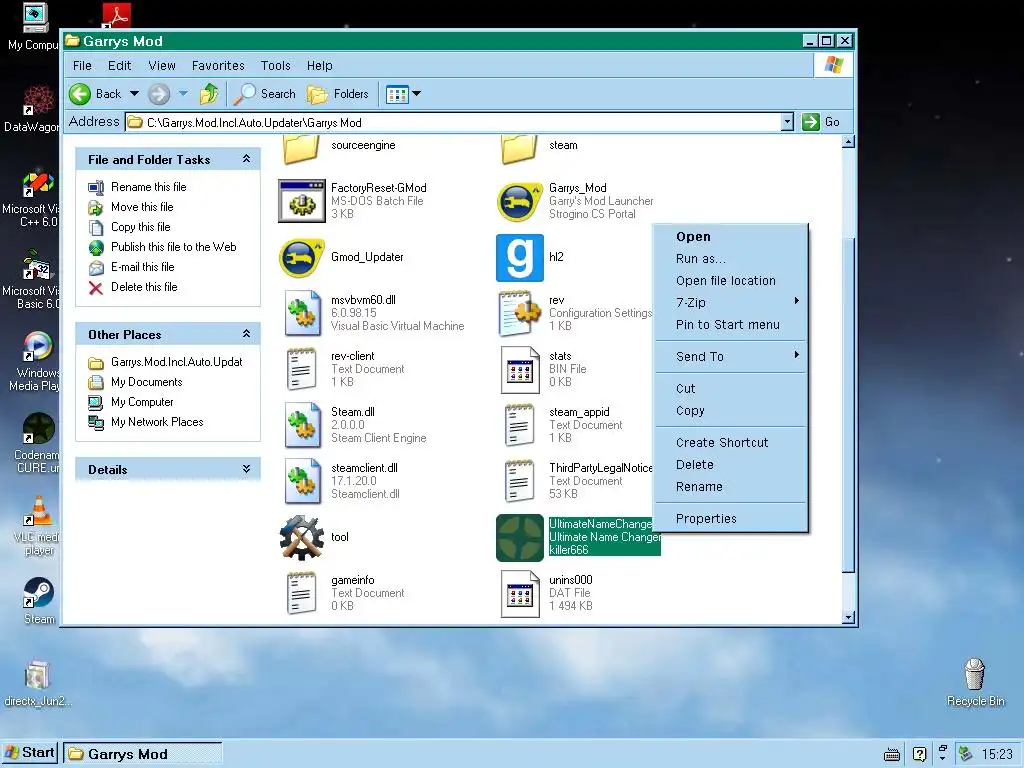This screenshot has width=1024, height=768.
Task: Open the sourceengine folder icon
Action: tap(302, 149)
